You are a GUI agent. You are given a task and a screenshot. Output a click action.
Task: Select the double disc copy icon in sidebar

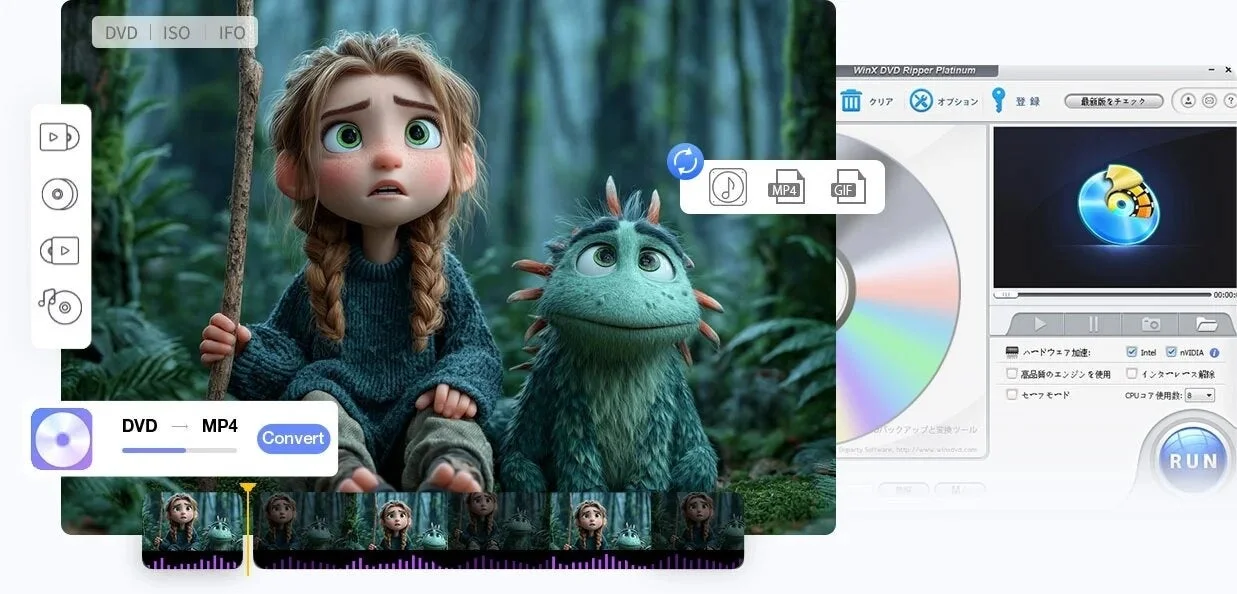pyautogui.click(x=60, y=194)
